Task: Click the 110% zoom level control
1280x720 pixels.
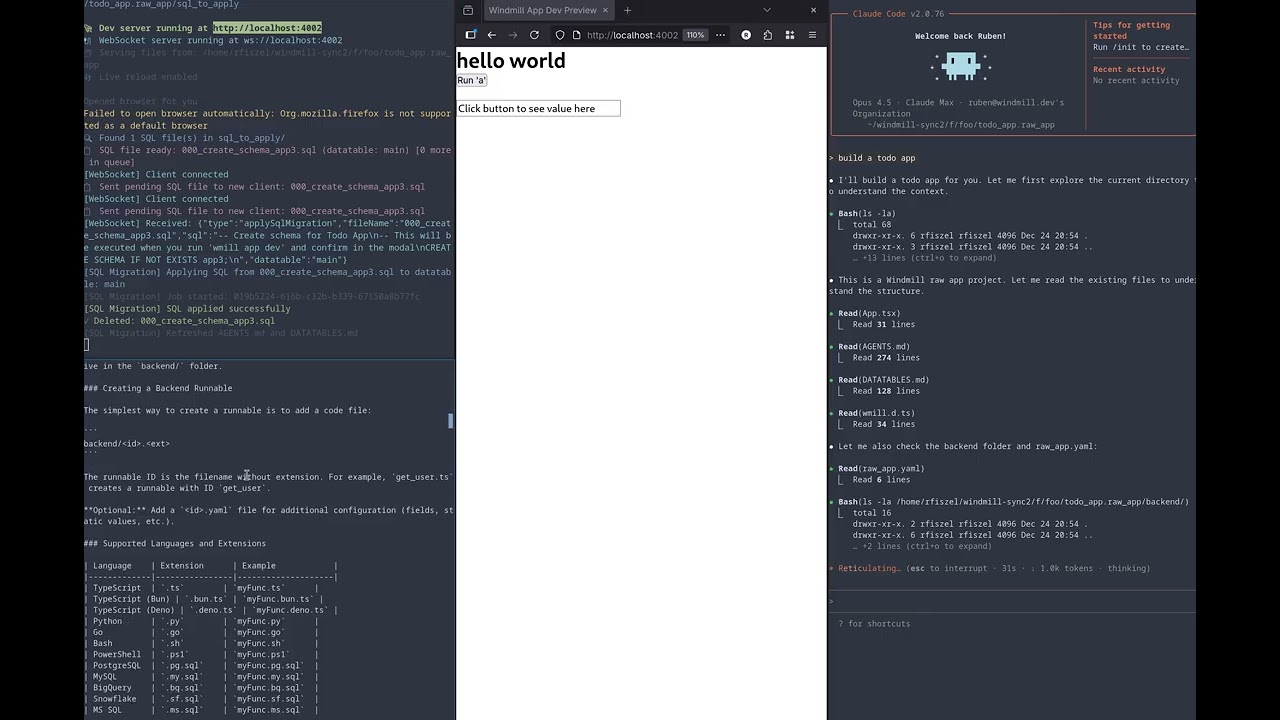Action: [x=695, y=35]
